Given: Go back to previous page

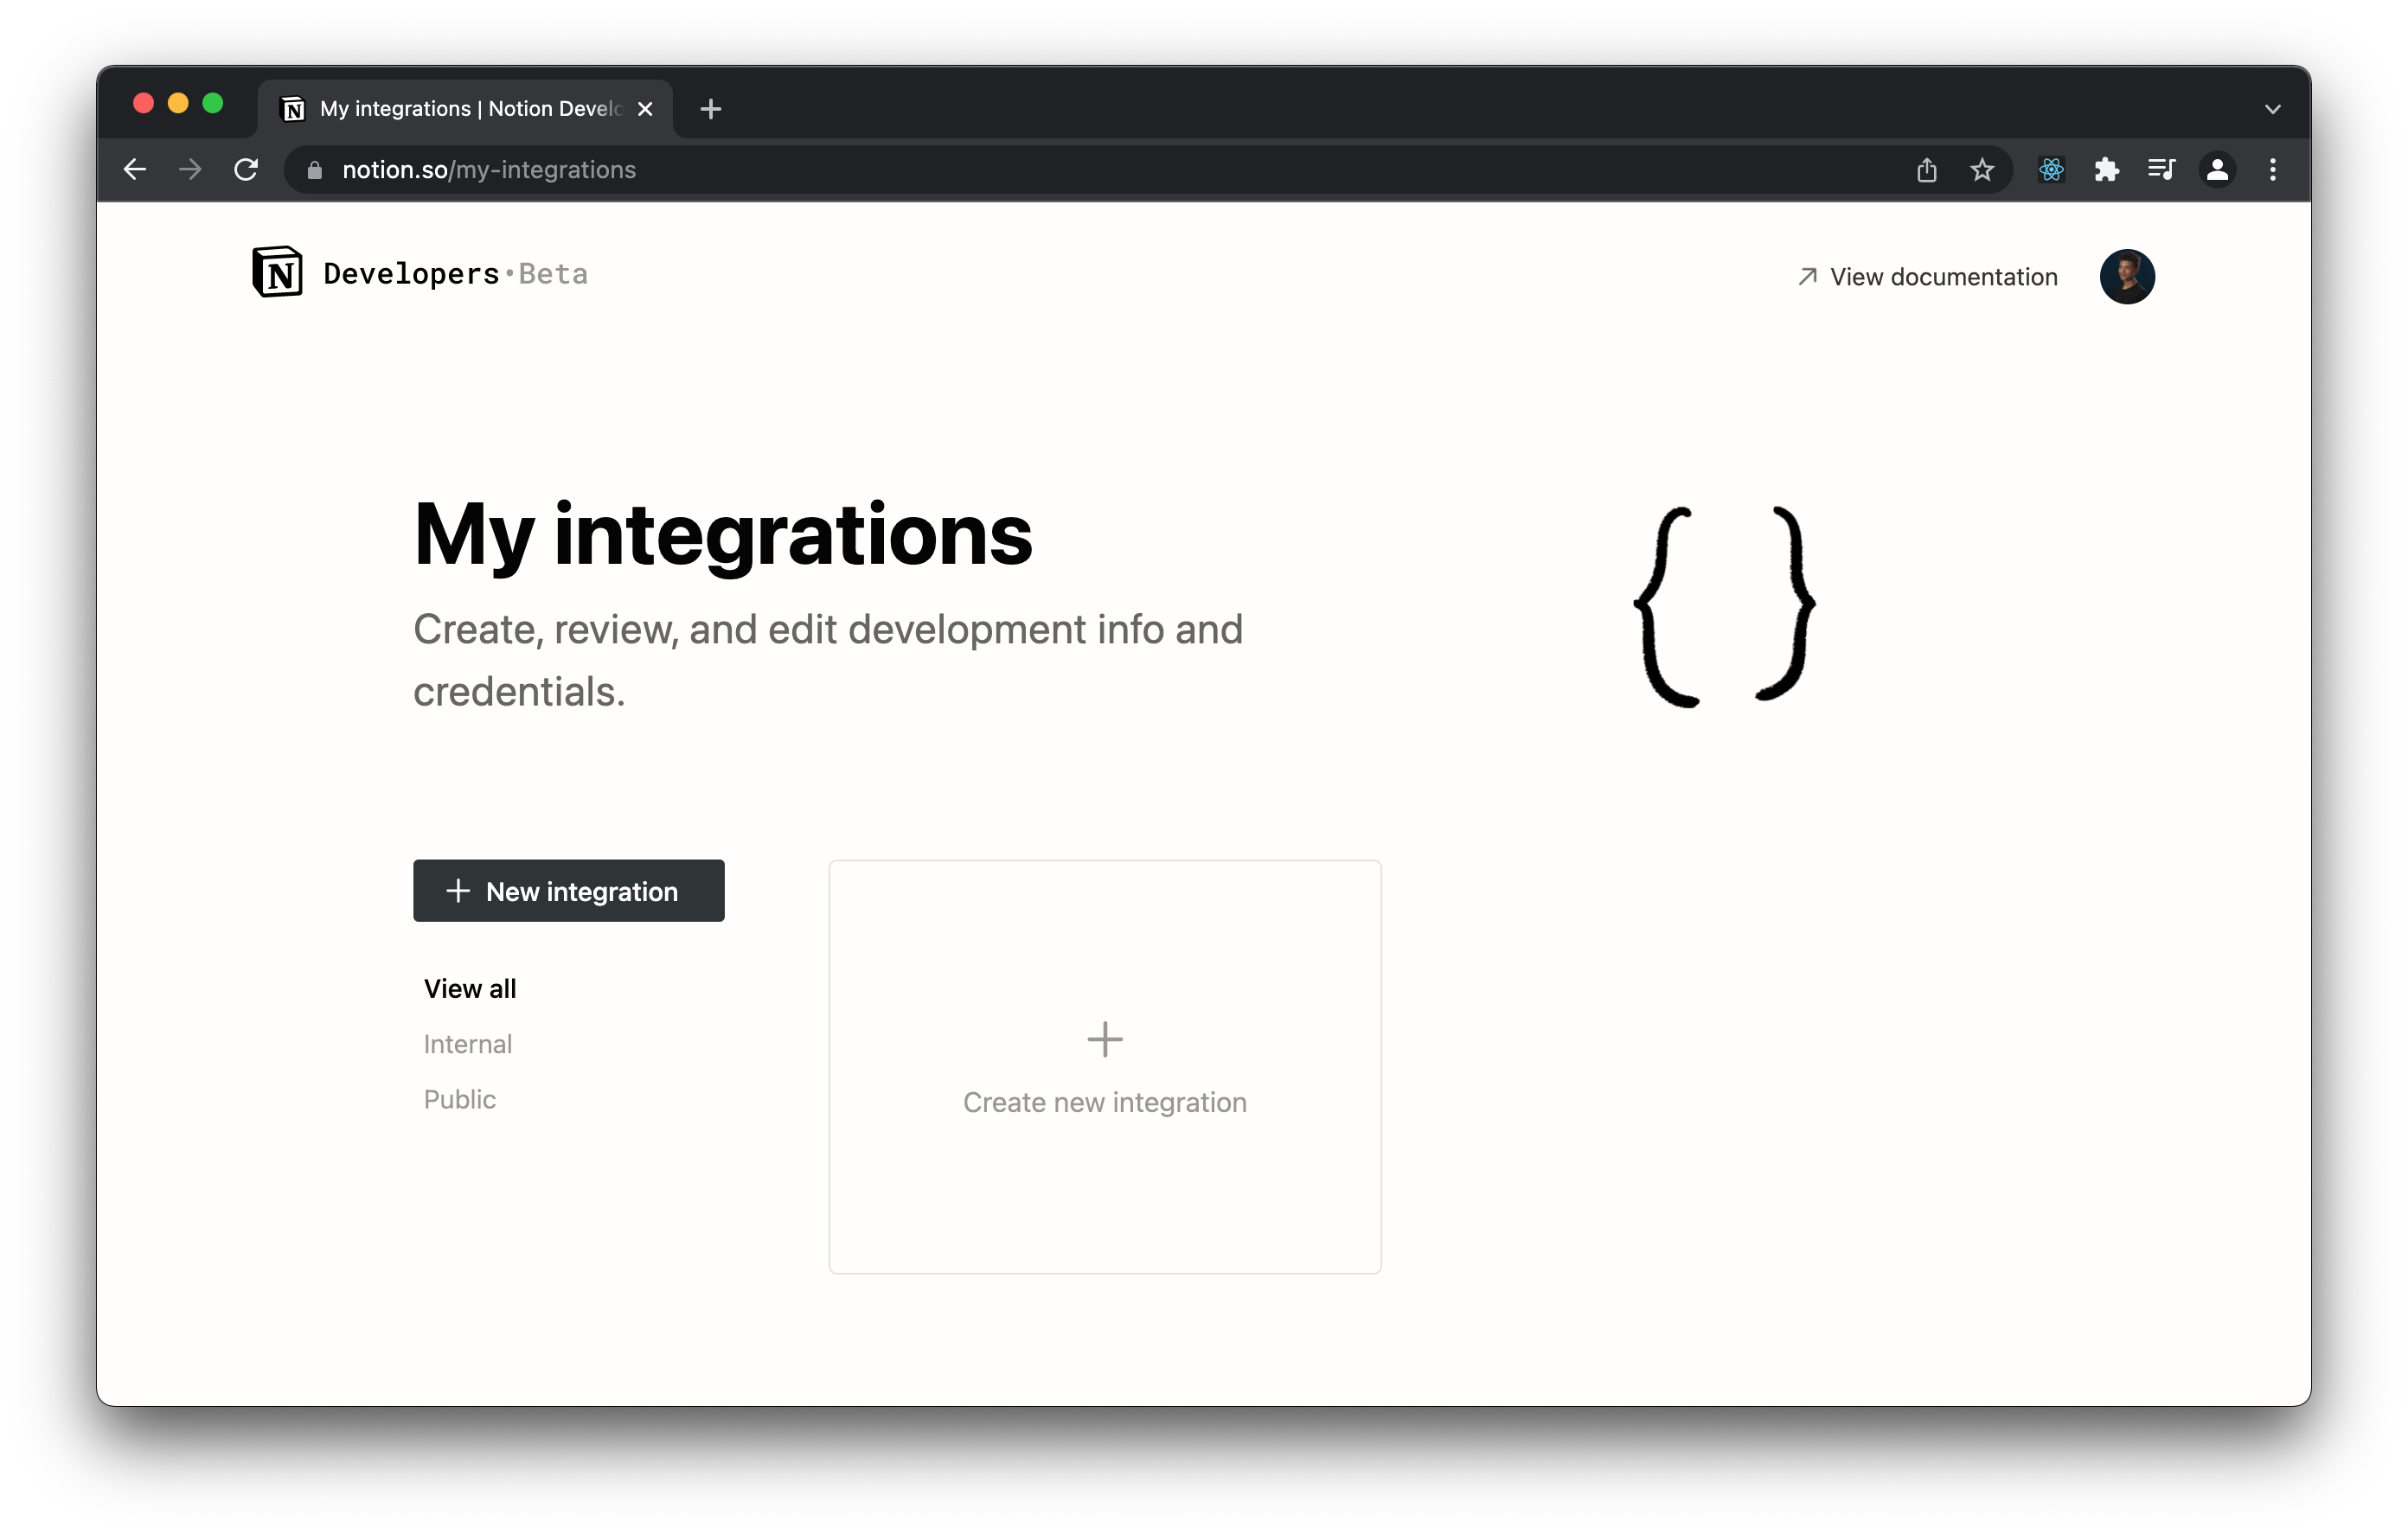Looking at the screenshot, I should click(135, 170).
